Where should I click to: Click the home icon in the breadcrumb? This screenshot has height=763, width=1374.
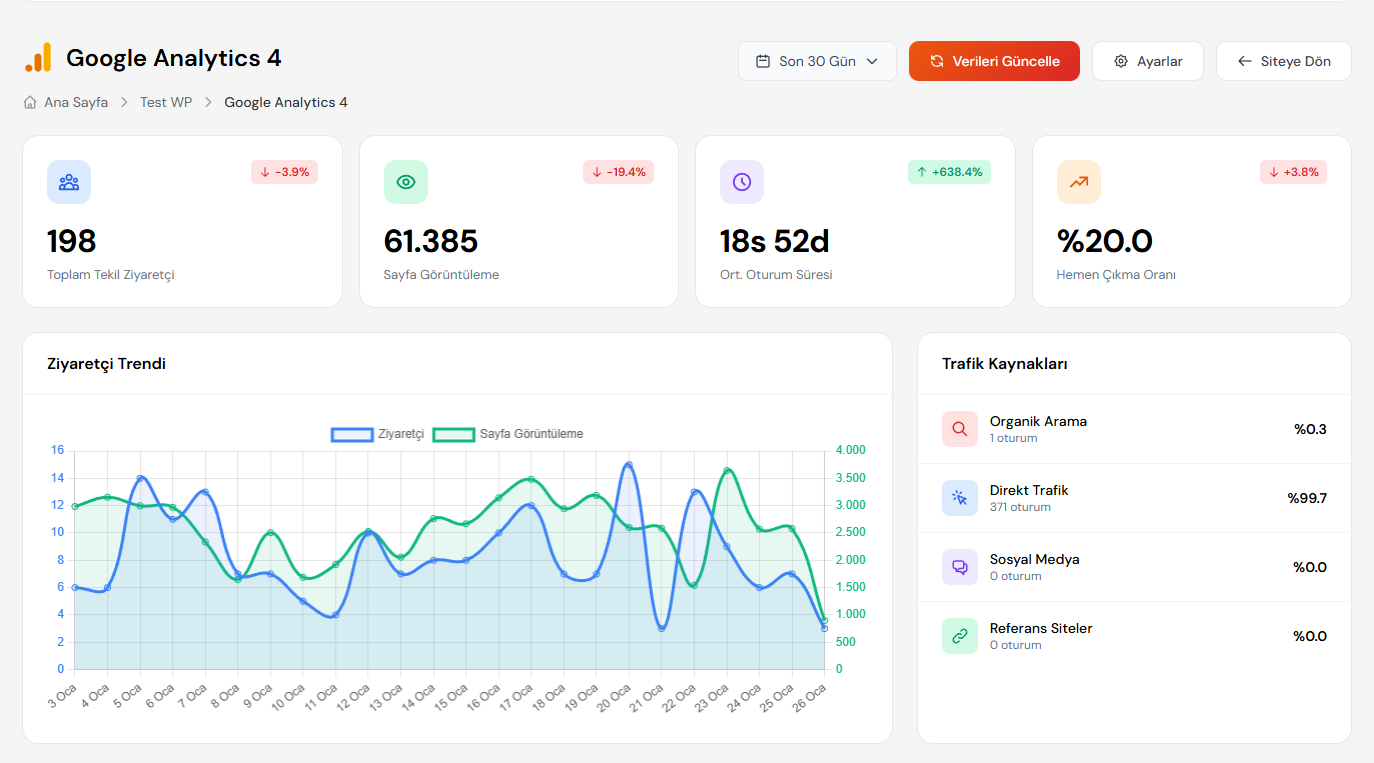tap(30, 102)
